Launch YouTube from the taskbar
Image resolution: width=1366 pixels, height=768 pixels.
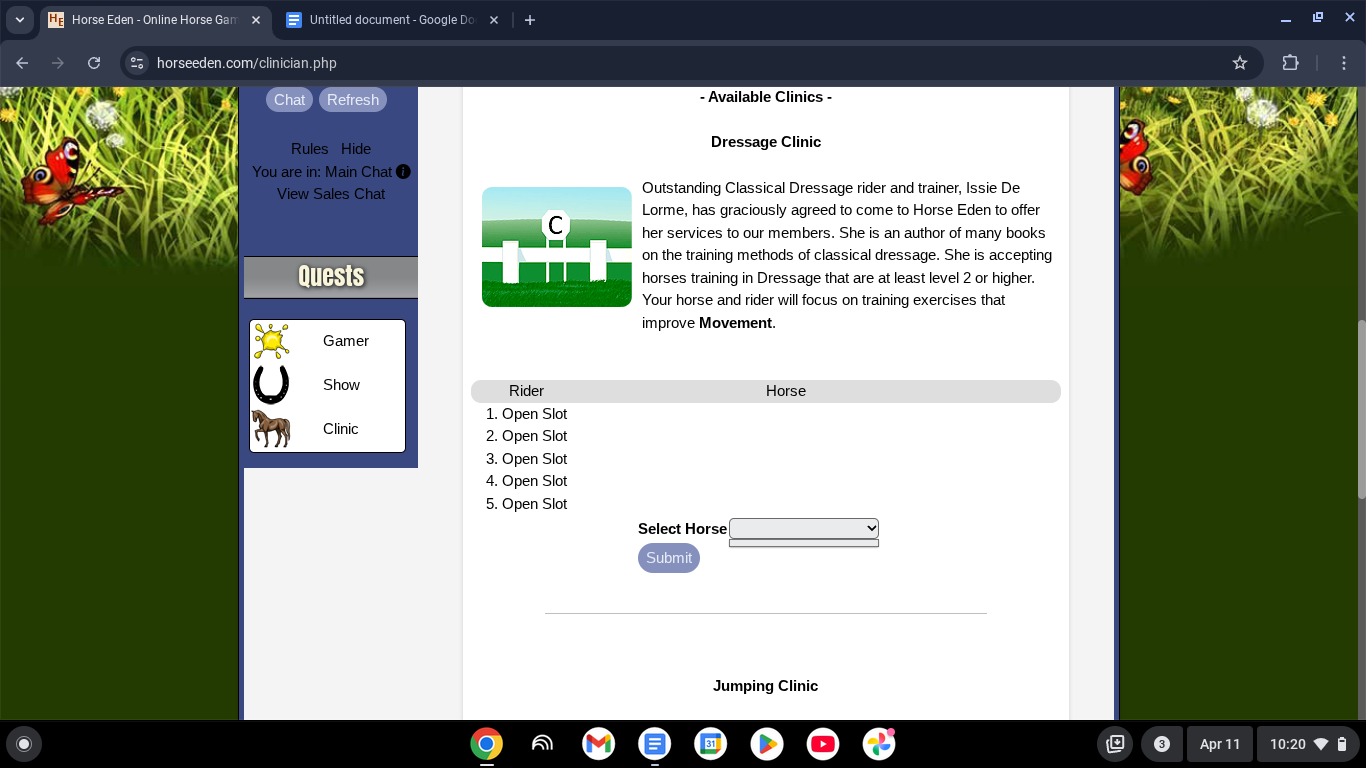point(823,744)
